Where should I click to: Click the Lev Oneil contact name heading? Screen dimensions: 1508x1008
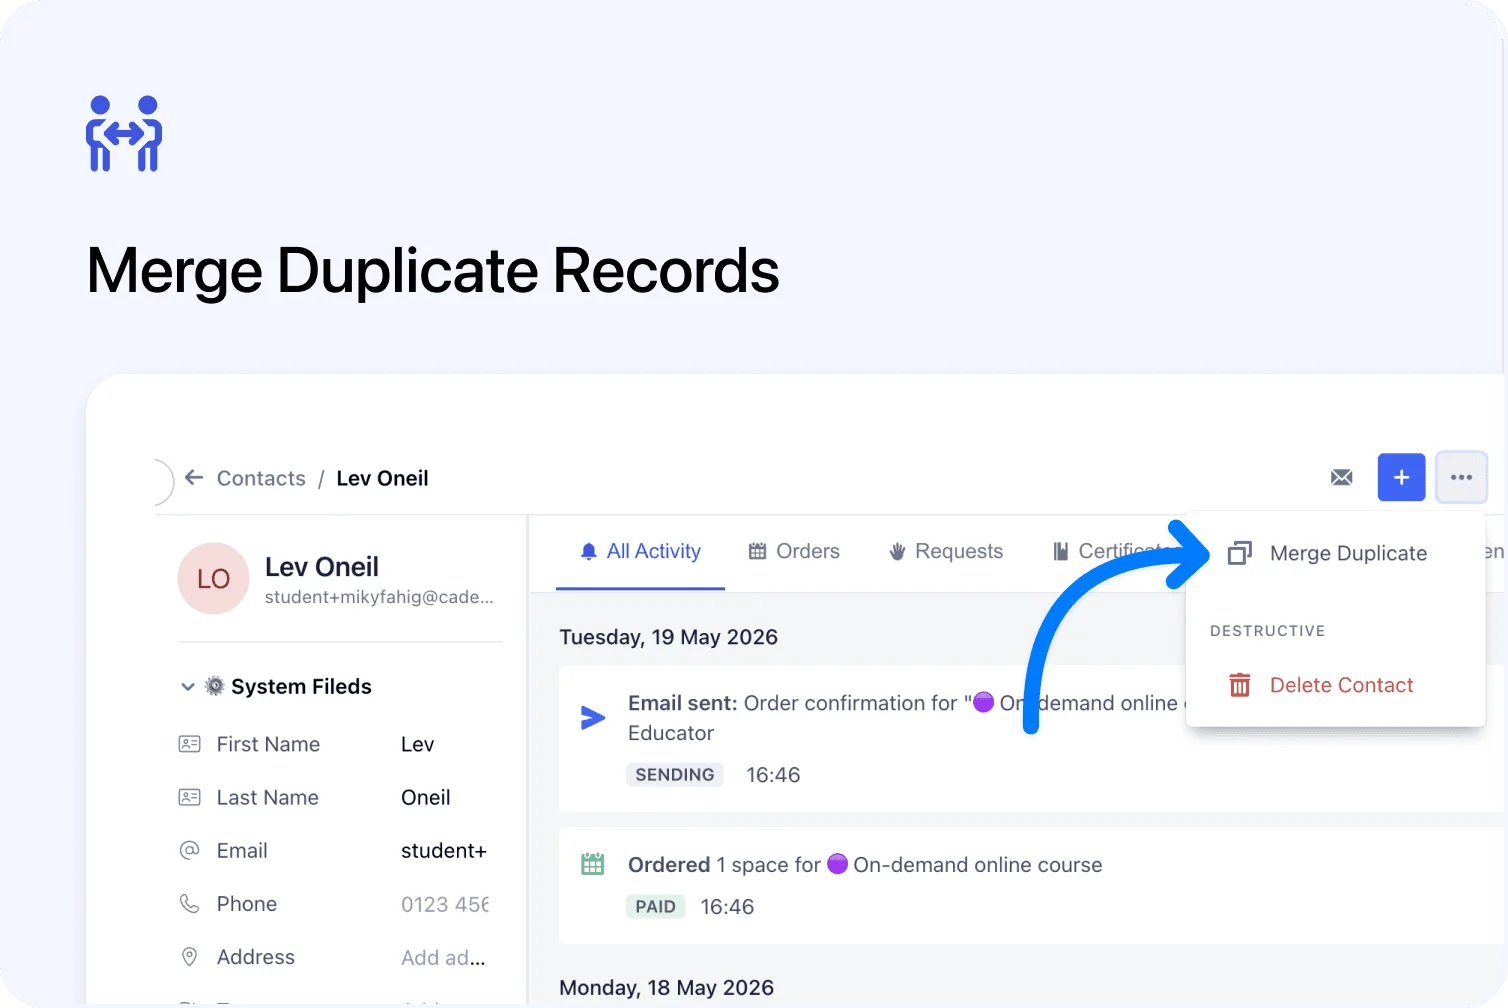pyautogui.click(x=321, y=567)
